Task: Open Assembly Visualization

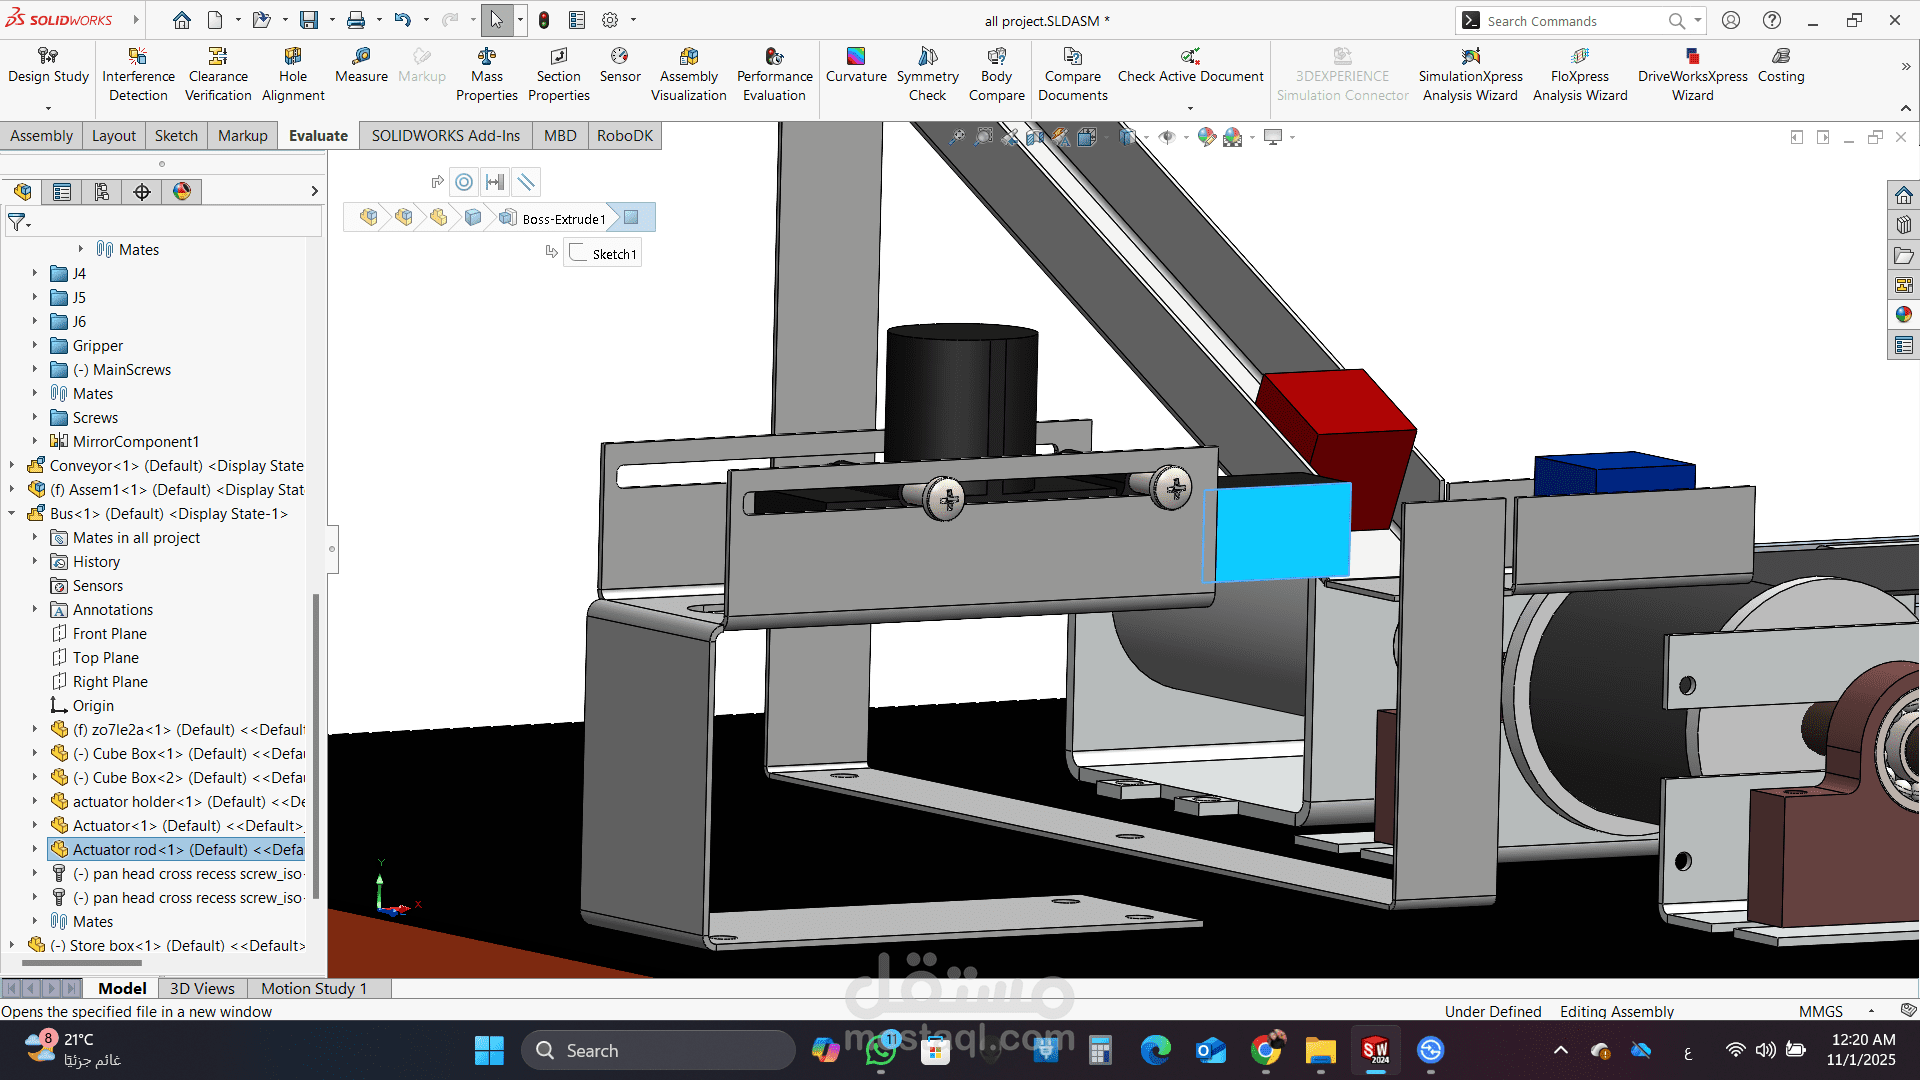Action: click(x=688, y=74)
